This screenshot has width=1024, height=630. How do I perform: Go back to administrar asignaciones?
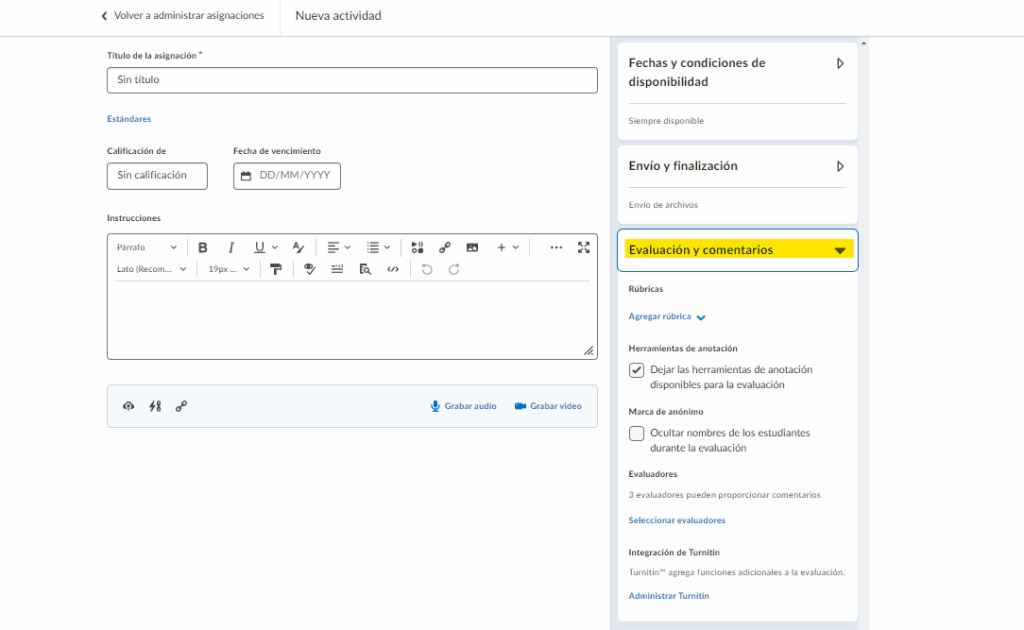[183, 16]
